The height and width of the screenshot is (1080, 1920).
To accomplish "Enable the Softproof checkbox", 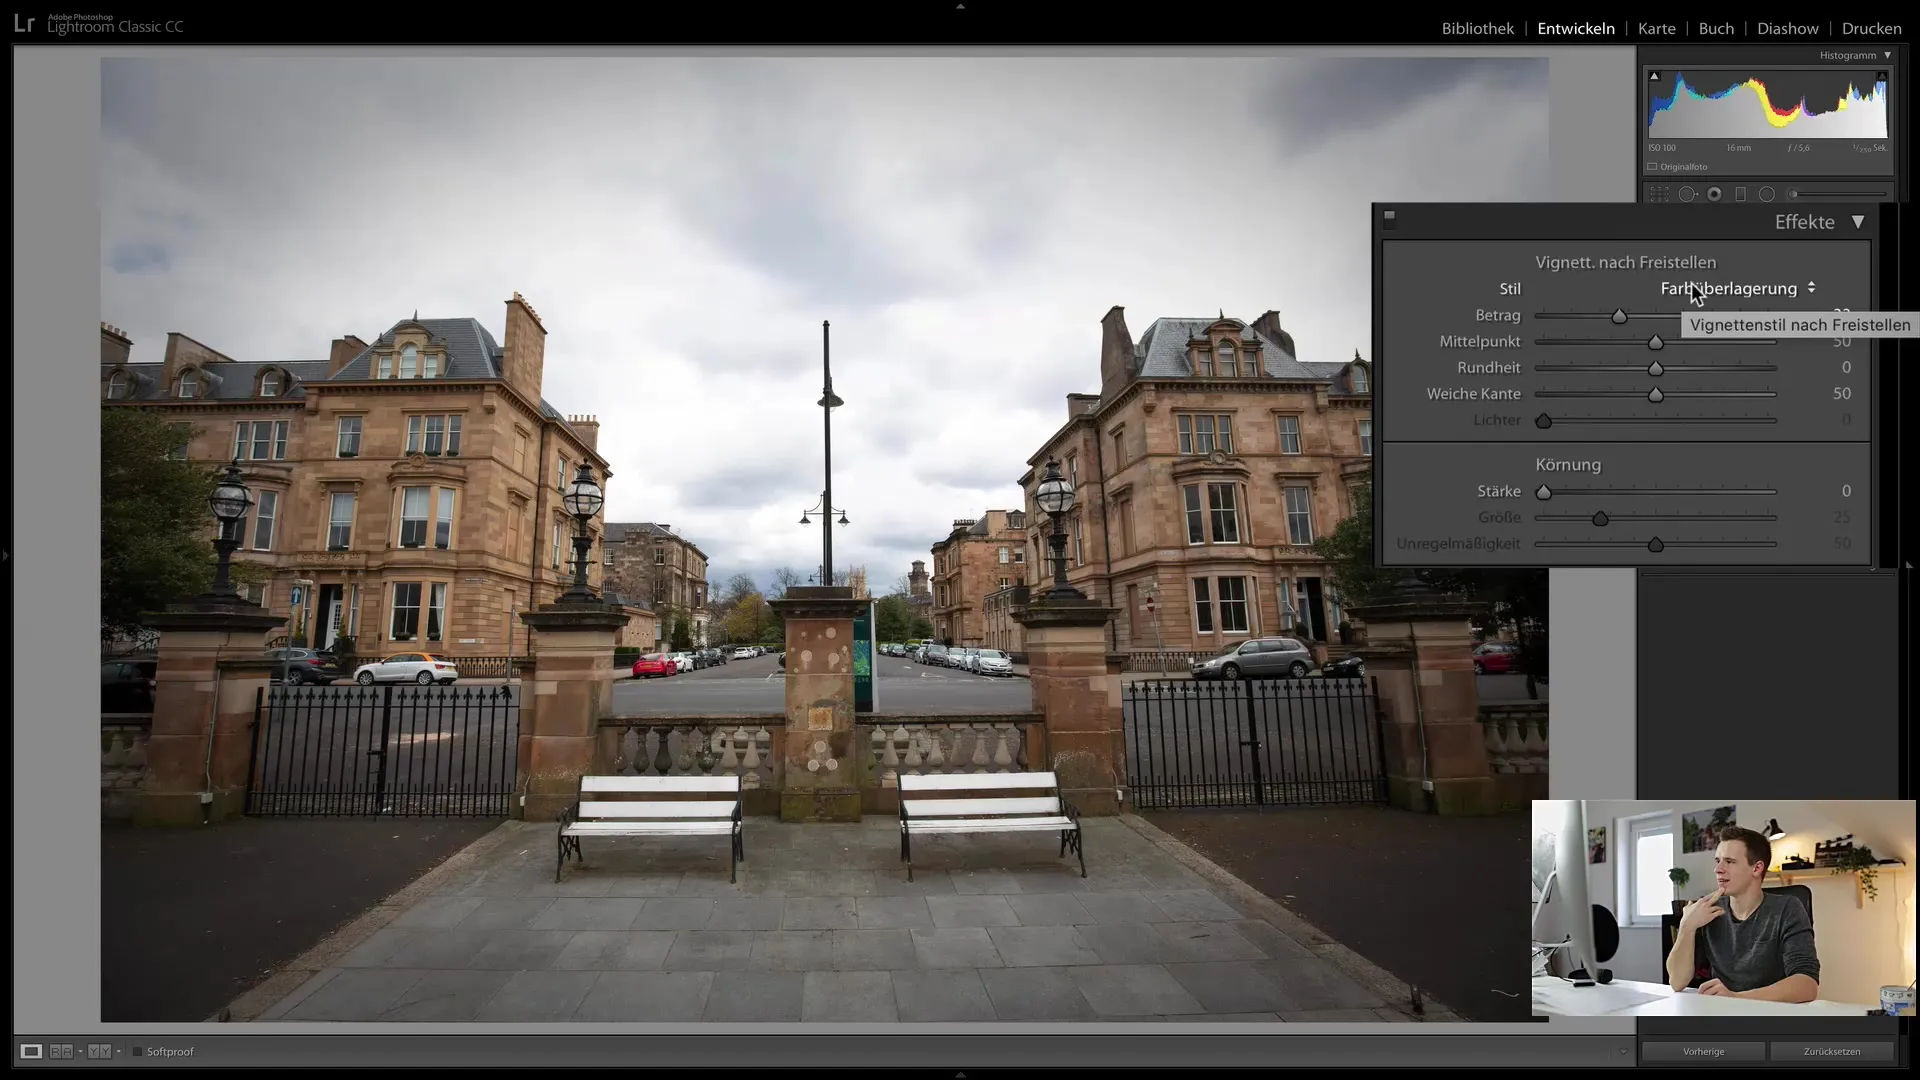I will (x=138, y=1051).
